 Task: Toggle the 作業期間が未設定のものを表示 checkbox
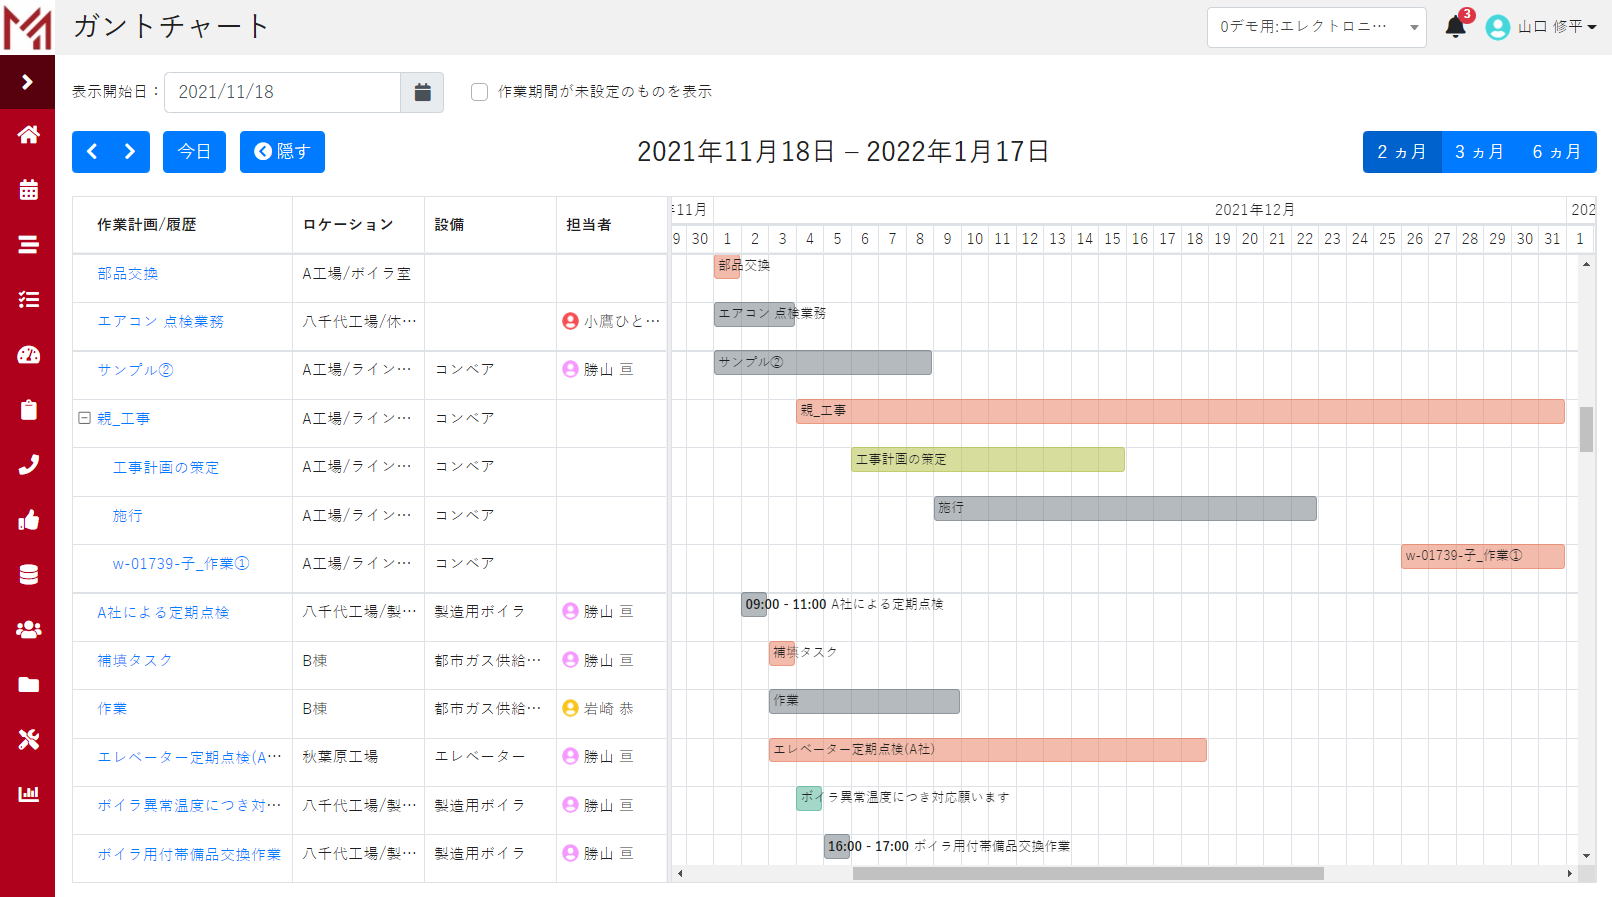[480, 92]
